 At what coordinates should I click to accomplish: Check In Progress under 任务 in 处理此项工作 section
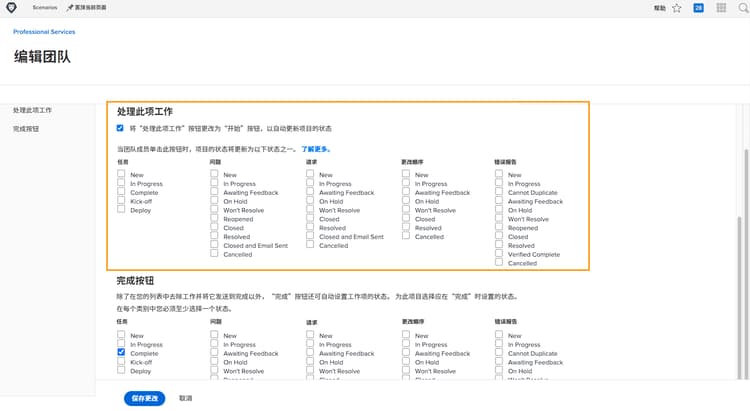tap(121, 182)
